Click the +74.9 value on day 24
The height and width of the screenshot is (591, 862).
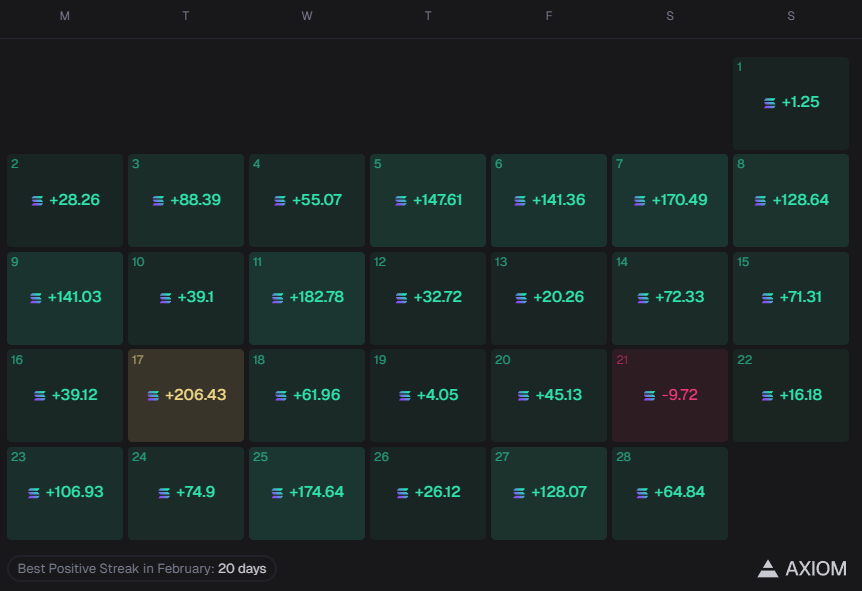coord(195,492)
